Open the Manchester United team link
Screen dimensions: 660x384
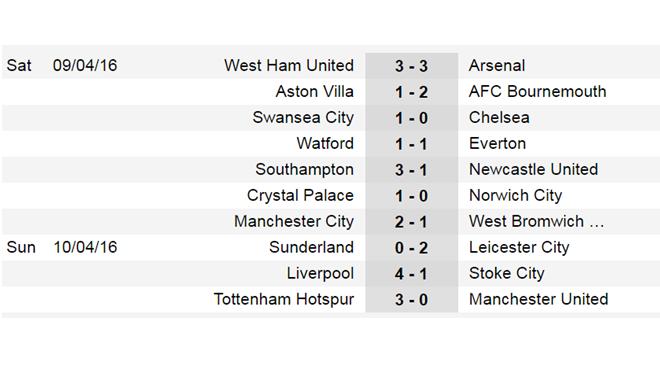[539, 299]
